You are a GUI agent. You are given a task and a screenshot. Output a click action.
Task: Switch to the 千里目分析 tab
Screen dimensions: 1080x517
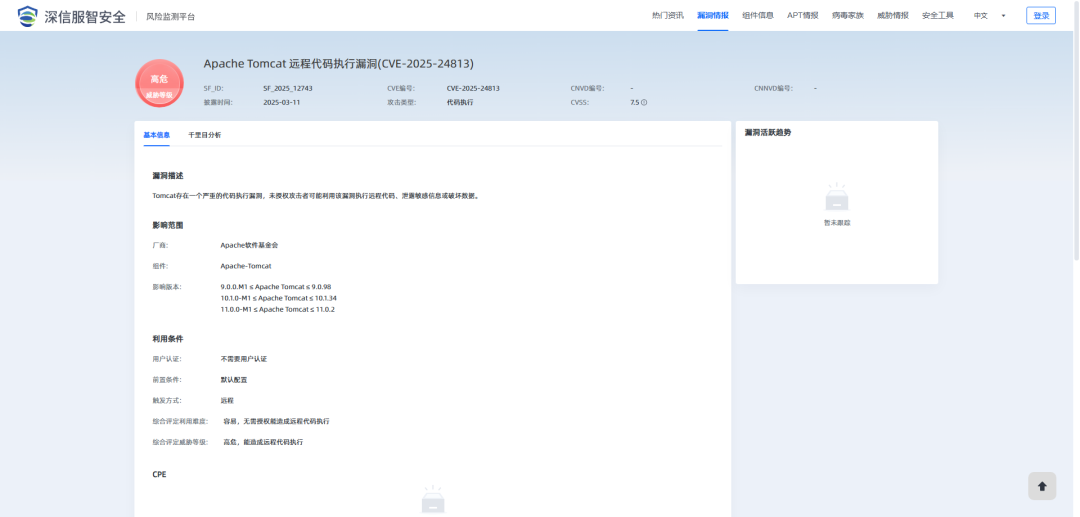point(205,135)
